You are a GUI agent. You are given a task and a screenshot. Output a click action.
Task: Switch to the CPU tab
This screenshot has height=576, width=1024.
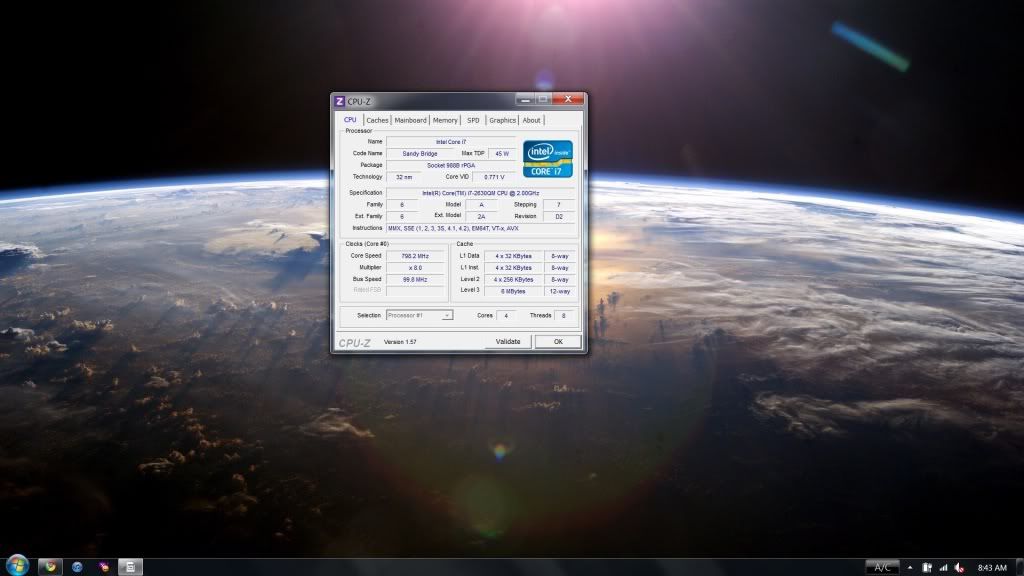coord(351,120)
